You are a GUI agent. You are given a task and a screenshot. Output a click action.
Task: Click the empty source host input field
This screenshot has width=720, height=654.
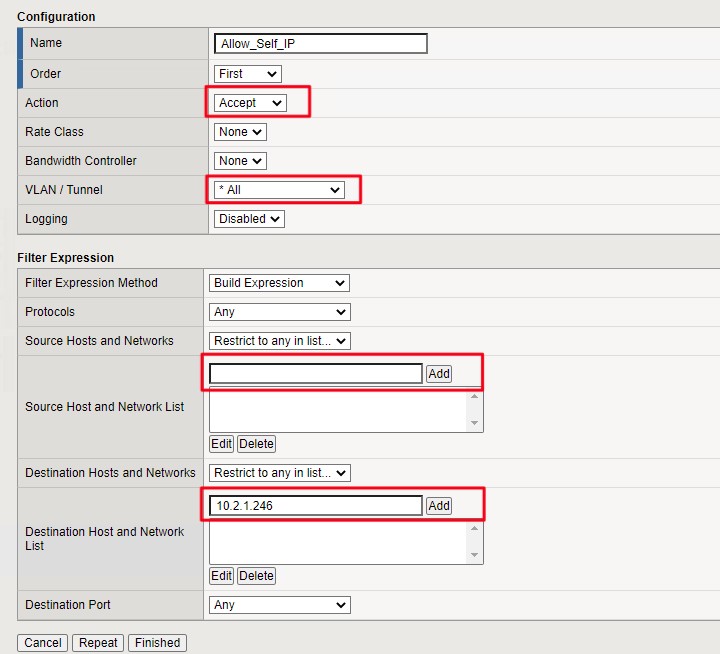click(x=316, y=374)
